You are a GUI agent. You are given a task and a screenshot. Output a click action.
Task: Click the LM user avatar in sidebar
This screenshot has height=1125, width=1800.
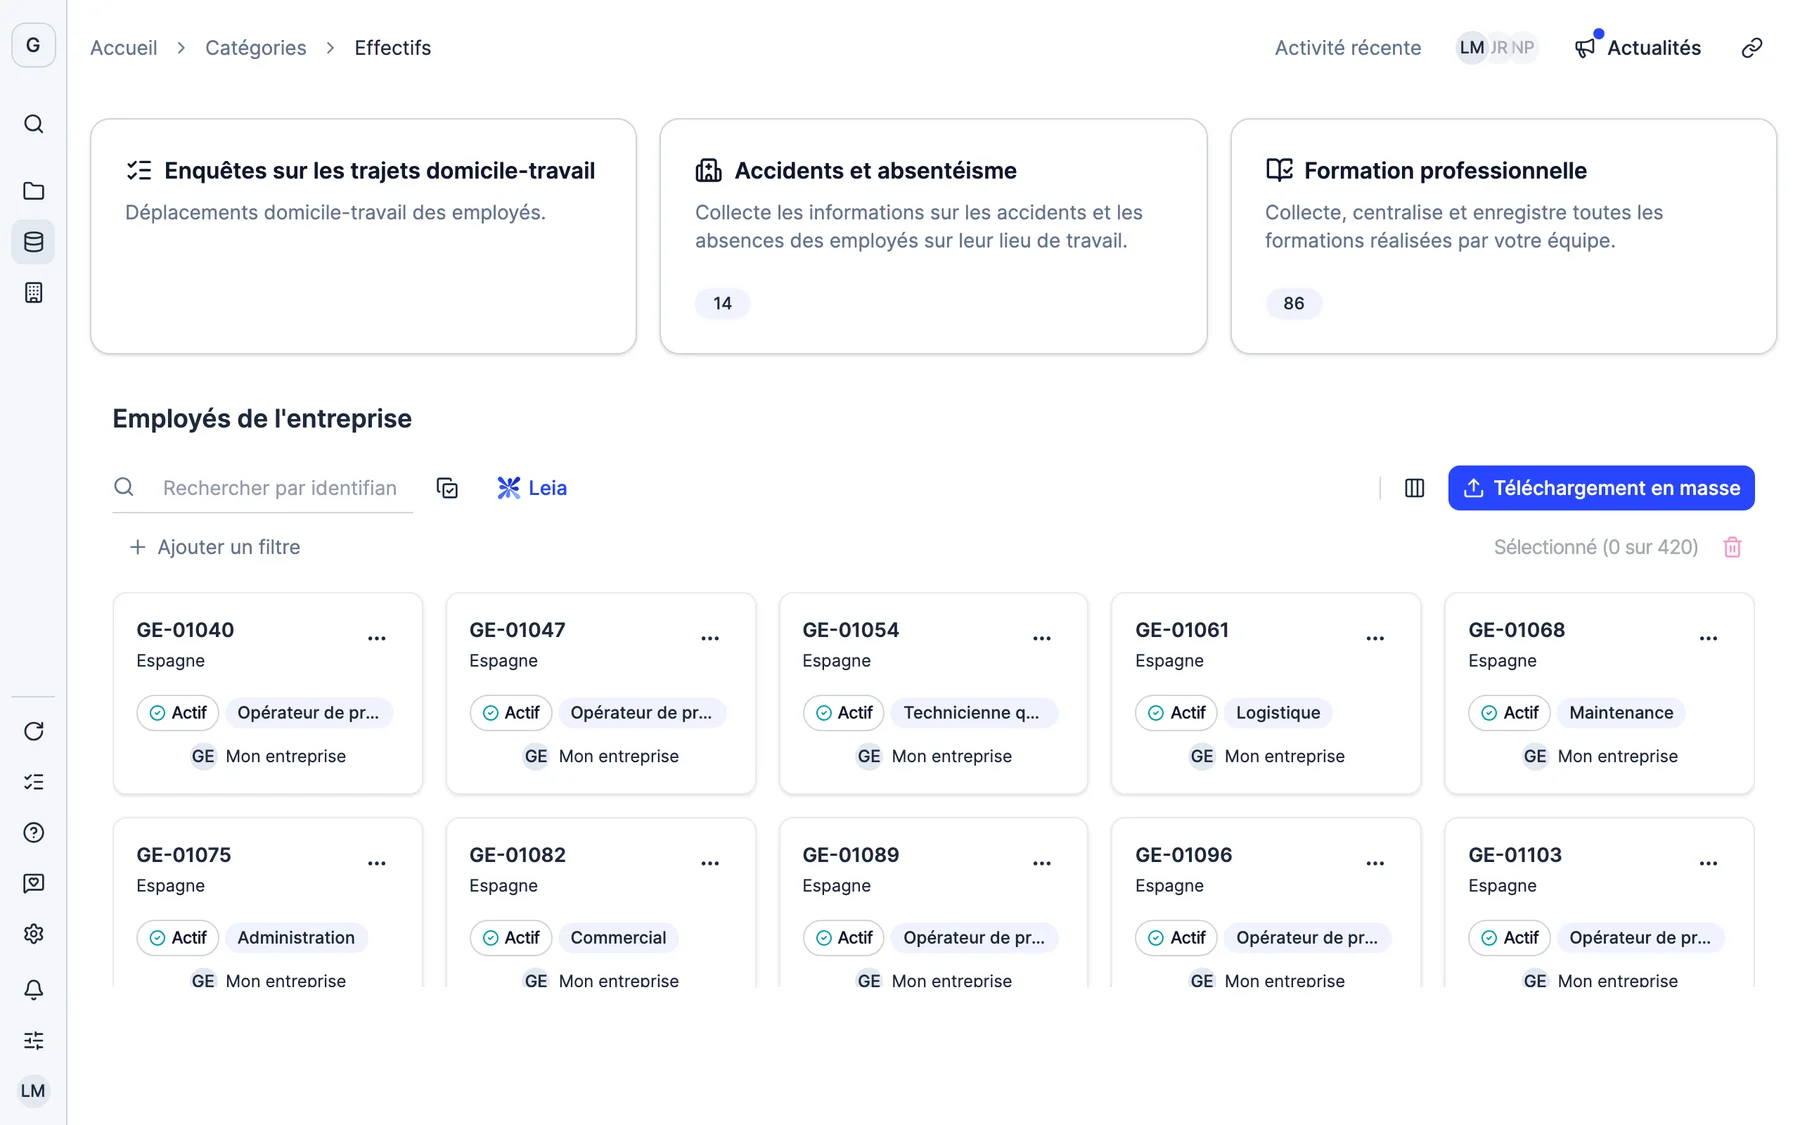[x=33, y=1091]
